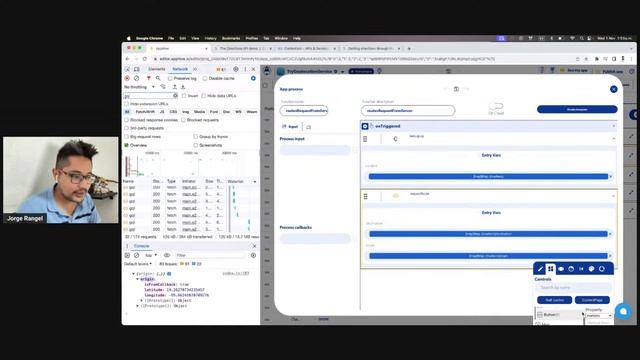
Task: Check Blocked response cookies checkbox
Action: [x=127, y=120]
